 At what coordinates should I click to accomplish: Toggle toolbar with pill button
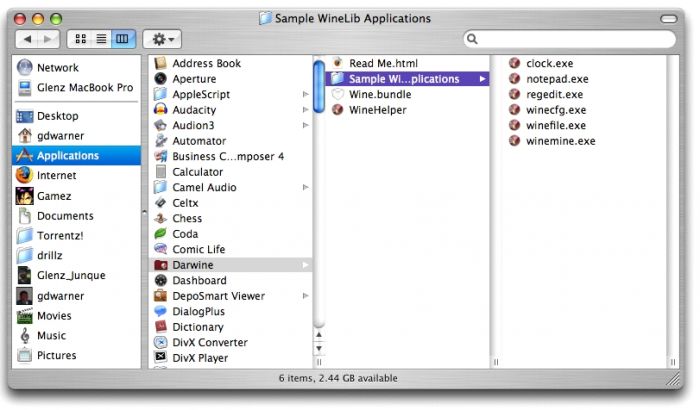(x=668, y=19)
